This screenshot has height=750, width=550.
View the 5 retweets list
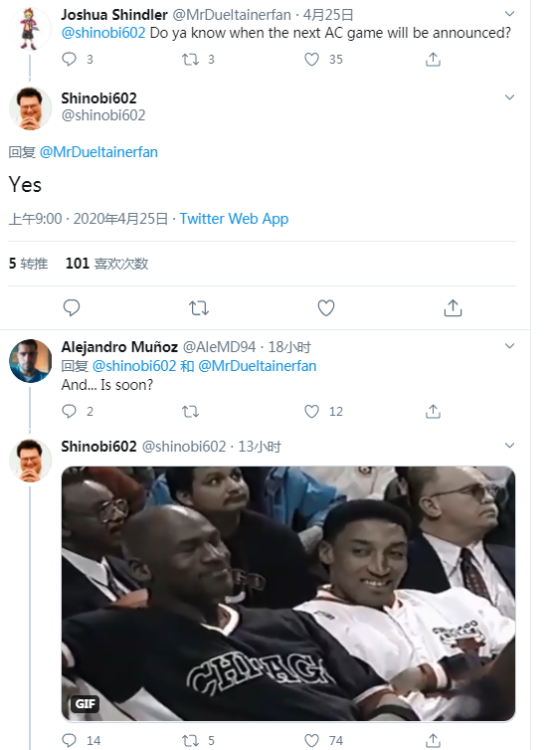pos(28,264)
